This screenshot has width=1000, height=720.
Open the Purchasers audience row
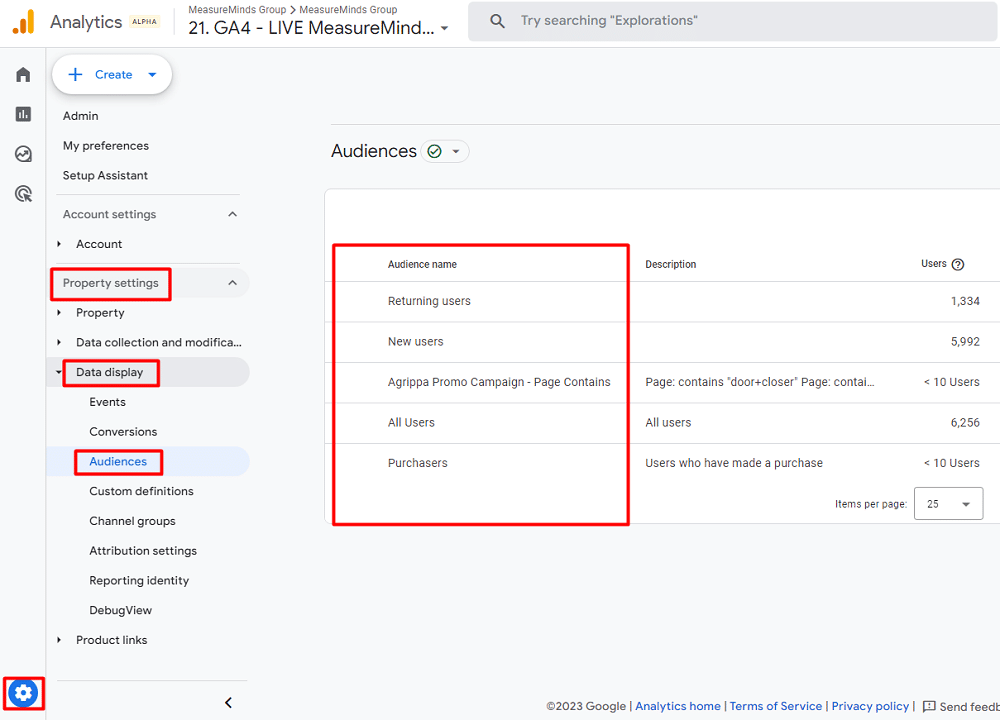[x=418, y=463]
